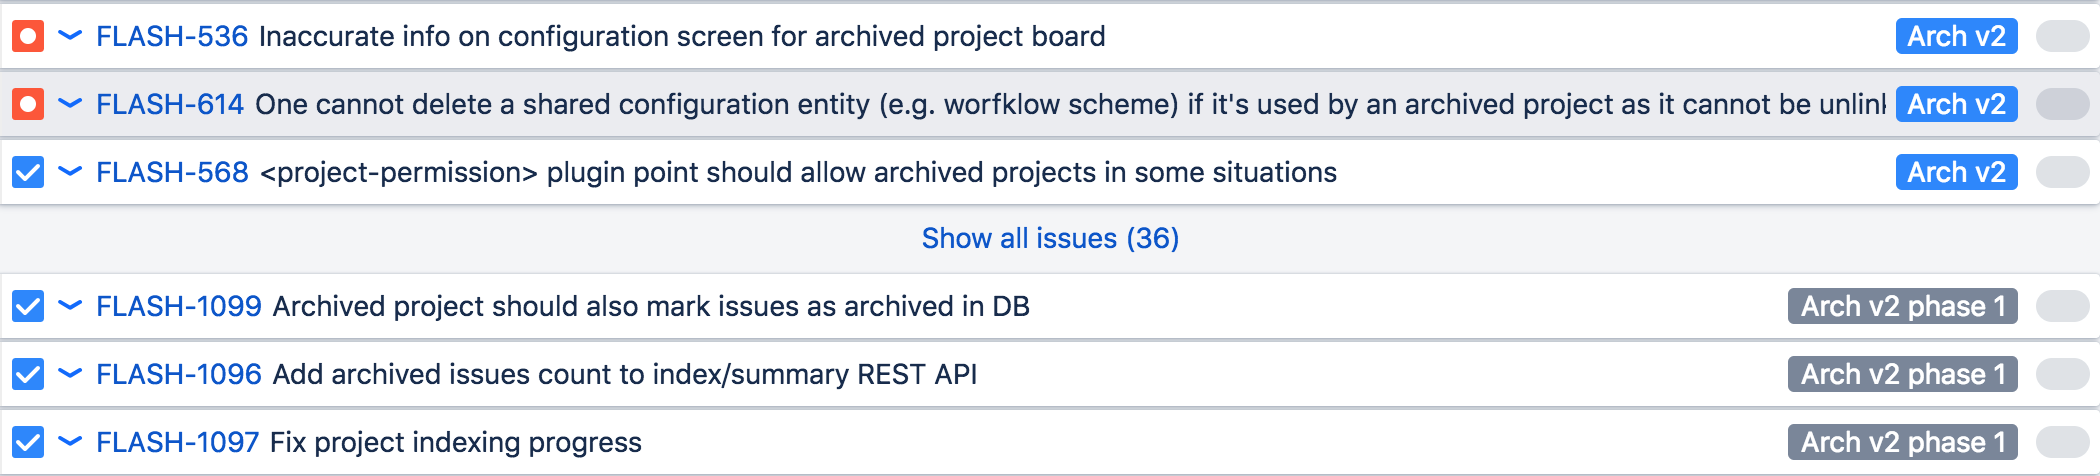The width and height of the screenshot is (2100, 476).
Task: Click the grey estimate pill on FLASH-568
Action: [2062, 172]
